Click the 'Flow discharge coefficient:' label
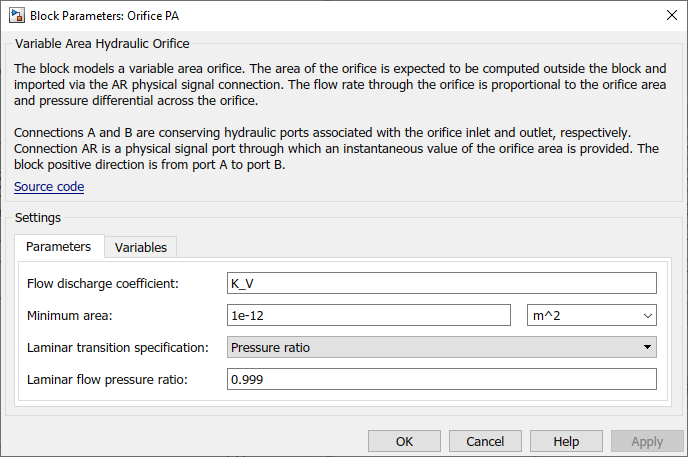This screenshot has width=688, height=457. (x=103, y=284)
